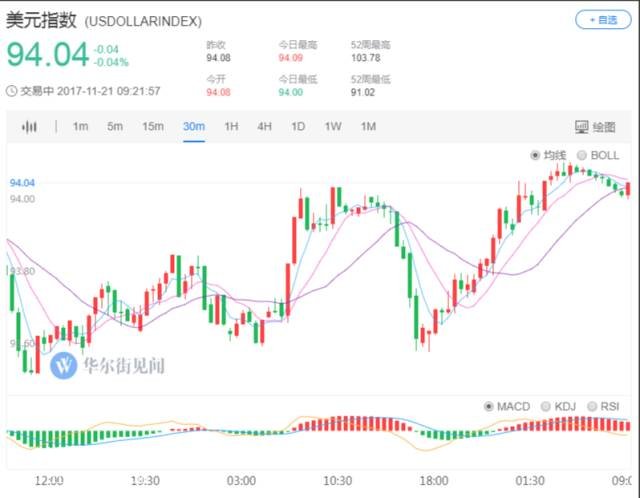Select the RSI indicator radio
640x498 pixels.
(x=592, y=407)
